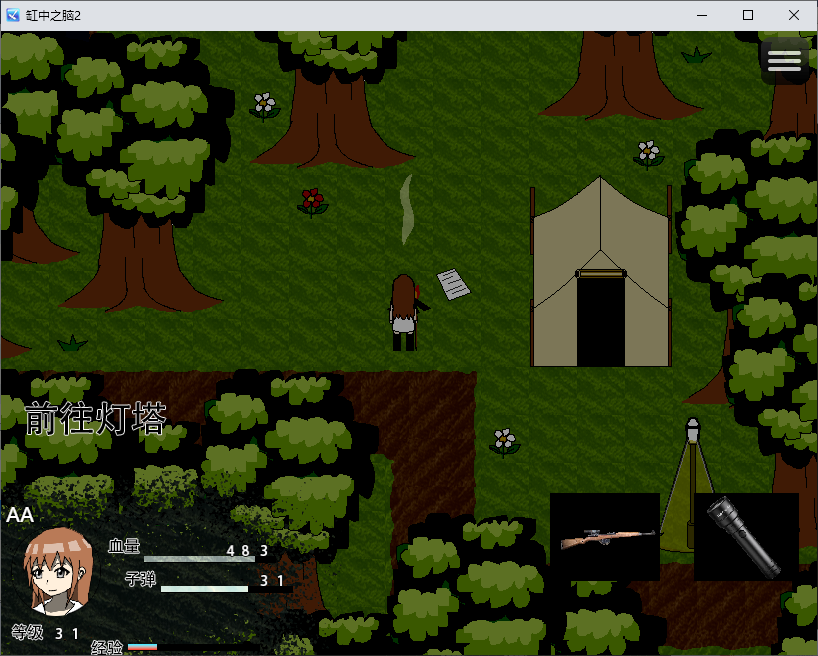Image resolution: width=818 pixels, height=656 pixels.
Task: Open the hamburger menu button
Action: click(x=784, y=61)
